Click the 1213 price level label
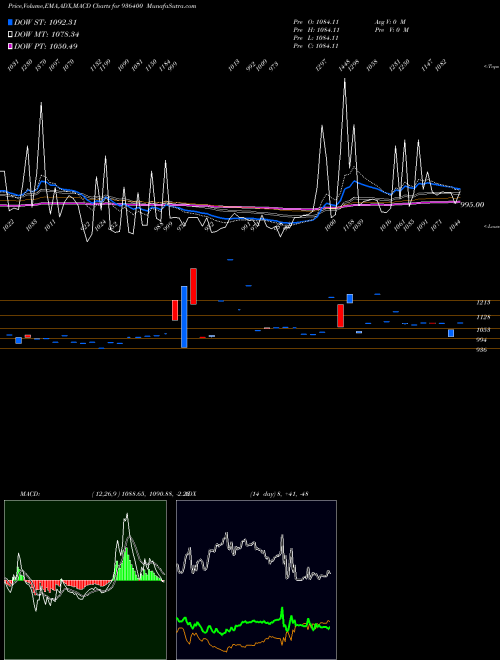500x660 pixels. pos(483,303)
